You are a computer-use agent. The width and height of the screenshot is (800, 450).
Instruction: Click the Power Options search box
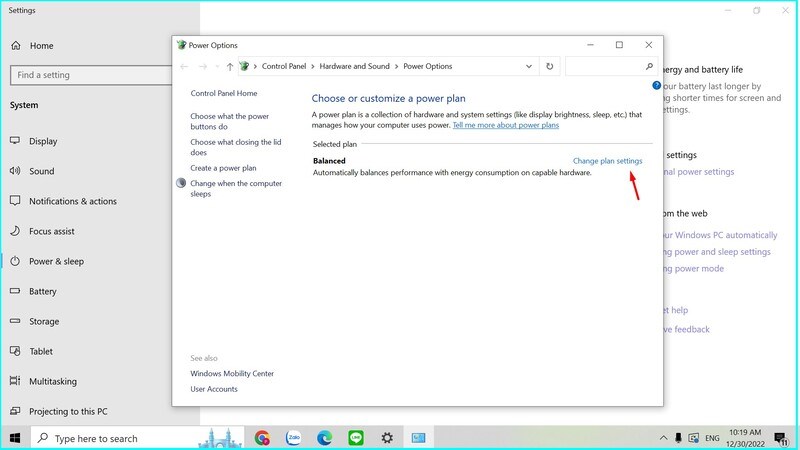611,66
